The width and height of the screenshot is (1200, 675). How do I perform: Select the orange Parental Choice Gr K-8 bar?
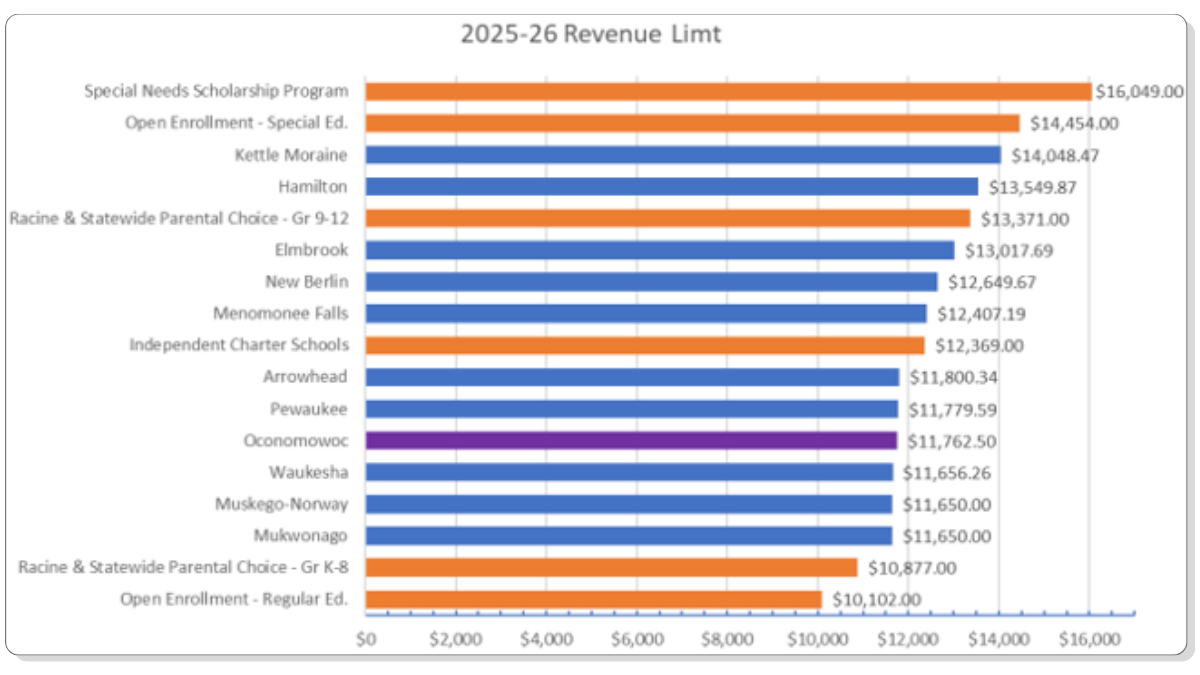tap(612, 567)
